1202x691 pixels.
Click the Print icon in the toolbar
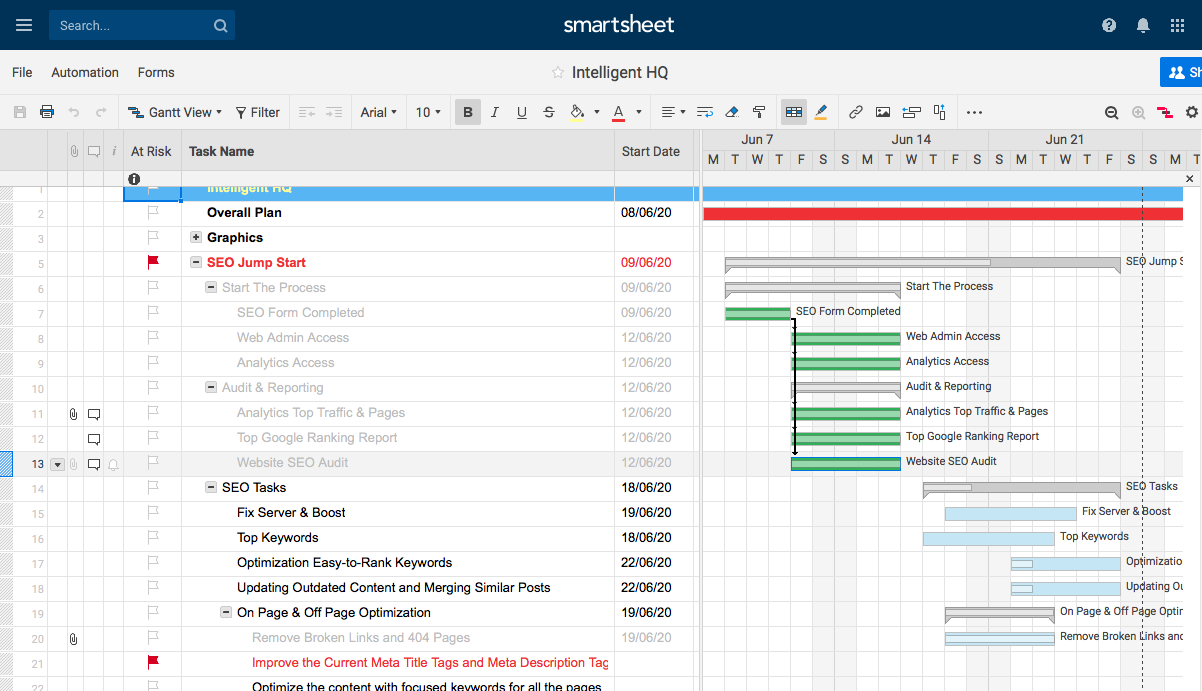pos(47,113)
